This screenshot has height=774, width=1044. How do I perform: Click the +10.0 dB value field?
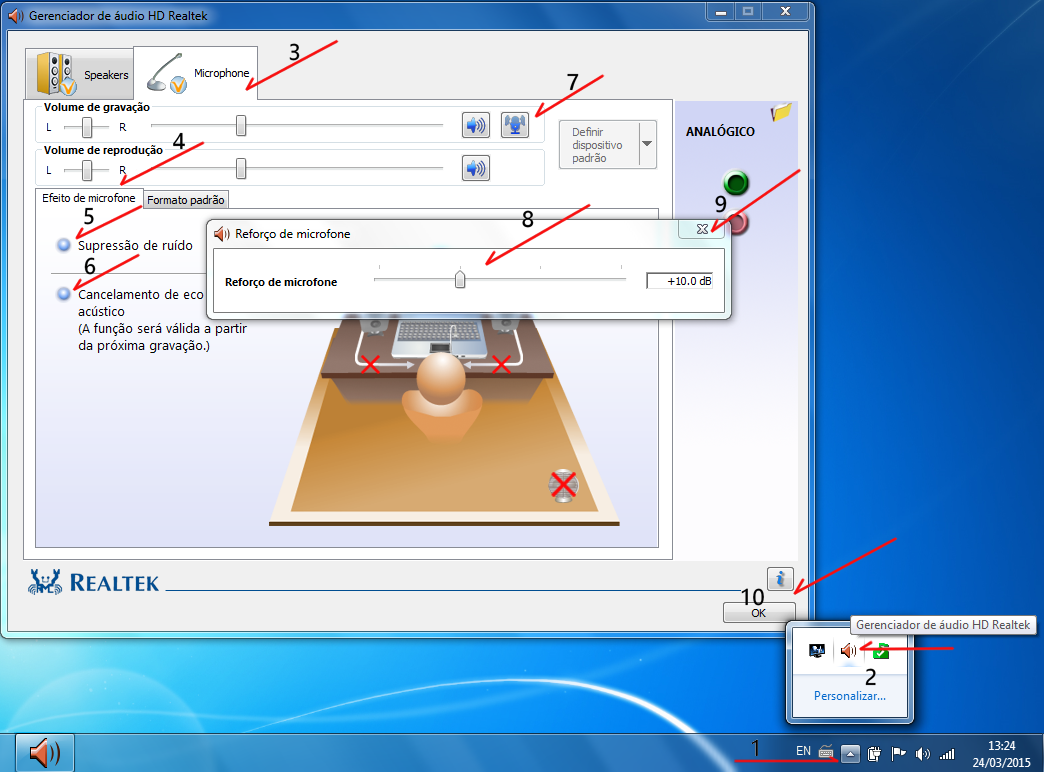[x=679, y=281]
